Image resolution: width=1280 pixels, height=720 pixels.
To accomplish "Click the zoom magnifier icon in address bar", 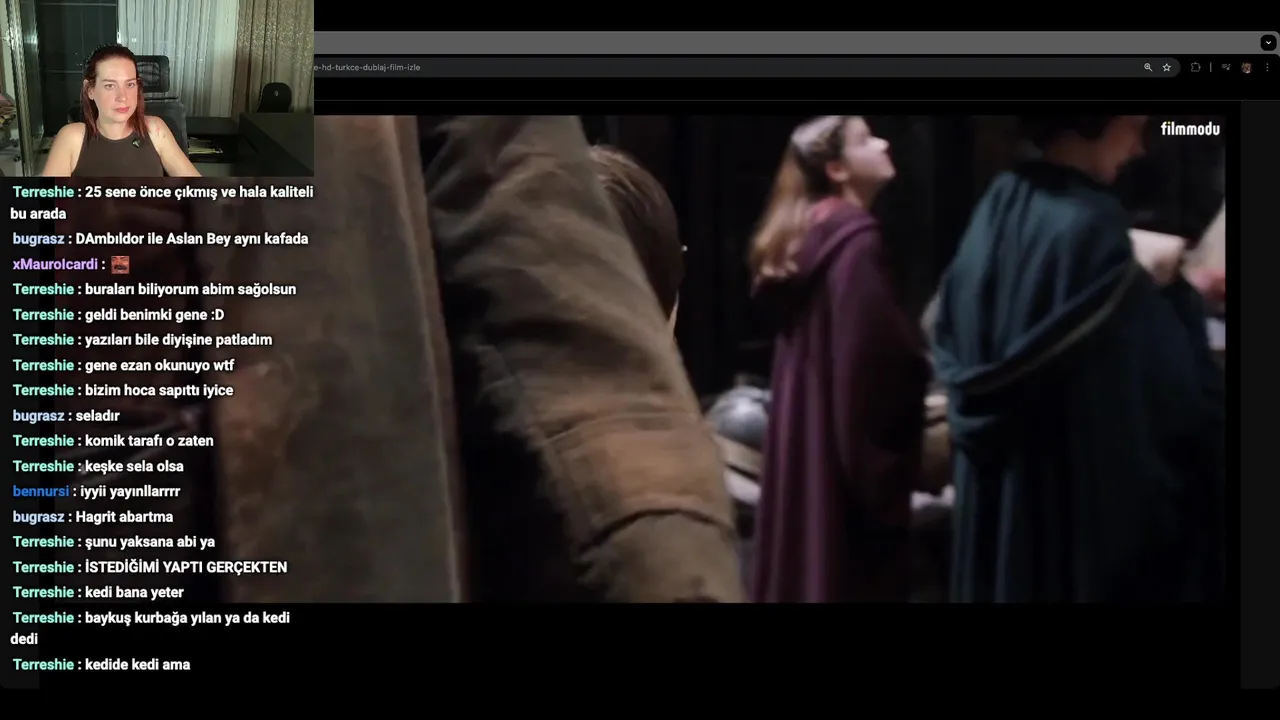I will [x=1148, y=67].
